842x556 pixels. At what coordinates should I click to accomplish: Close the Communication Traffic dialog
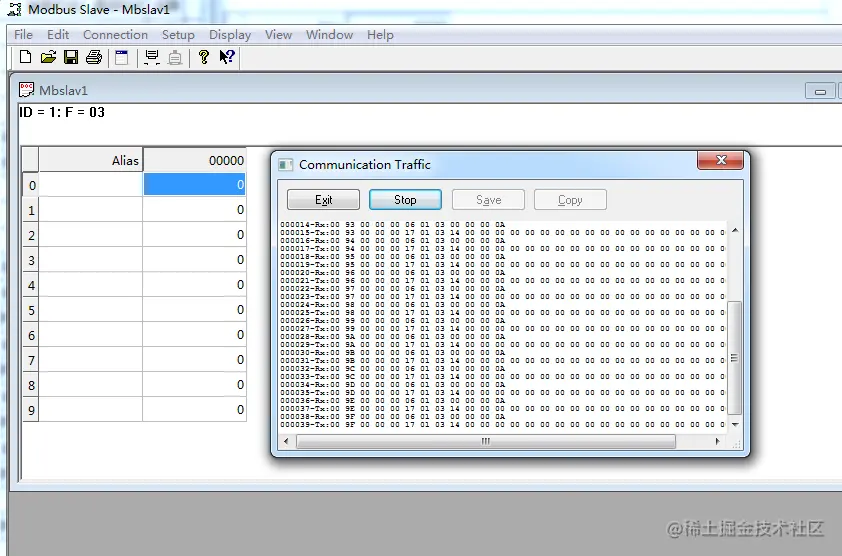tap(721, 160)
